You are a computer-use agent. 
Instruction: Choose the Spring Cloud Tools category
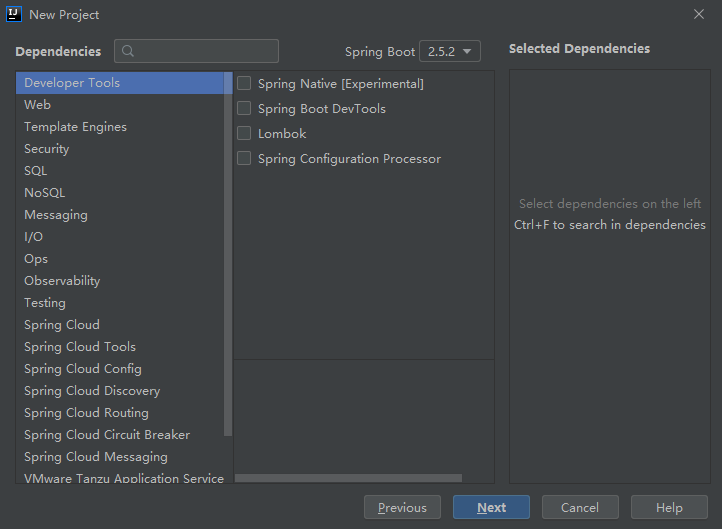coord(120,347)
